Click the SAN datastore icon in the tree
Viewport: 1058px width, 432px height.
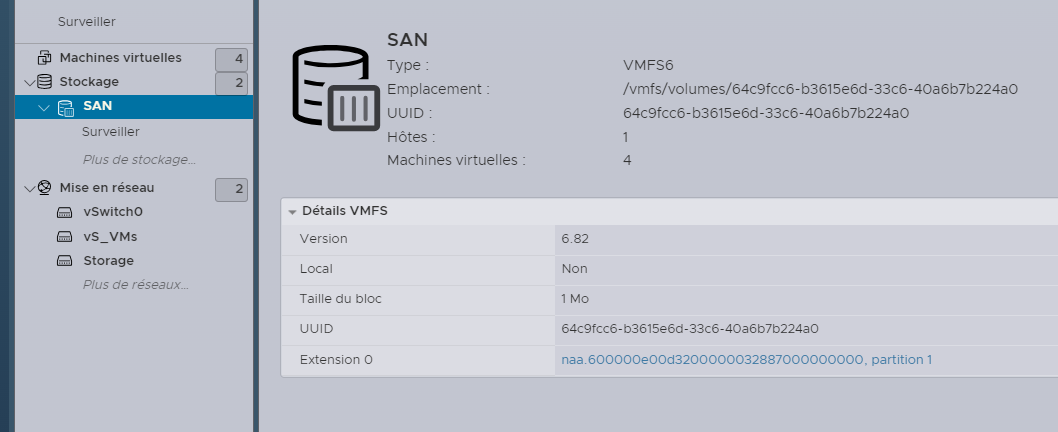click(66, 107)
